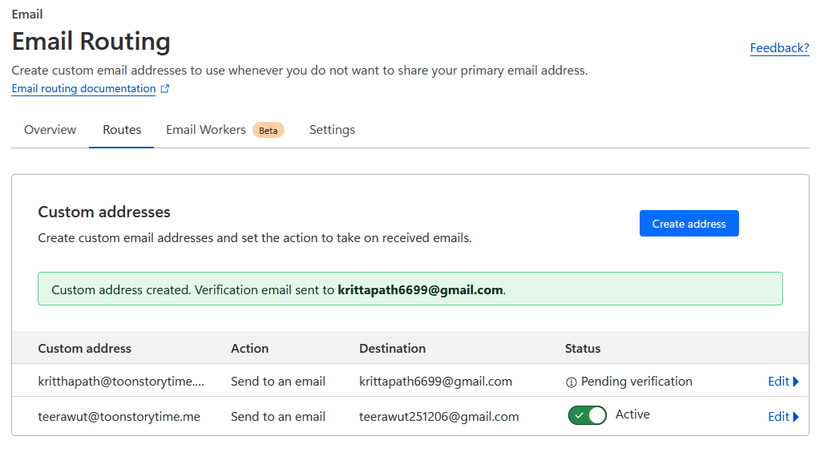Select the Routes tab

[122, 130]
